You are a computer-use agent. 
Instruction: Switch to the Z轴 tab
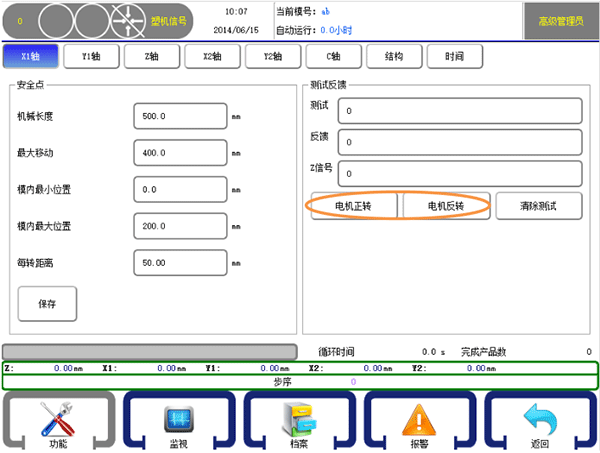pyautogui.click(x=151, y=57)
